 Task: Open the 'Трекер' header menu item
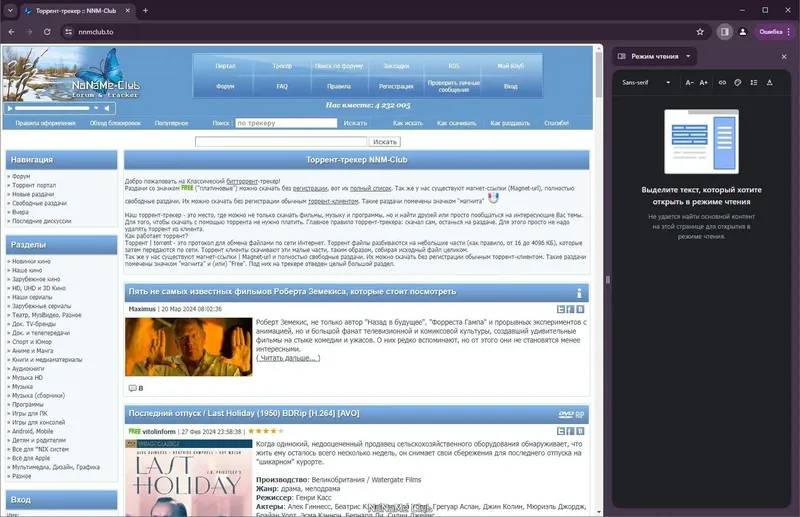tap(282, 66)
